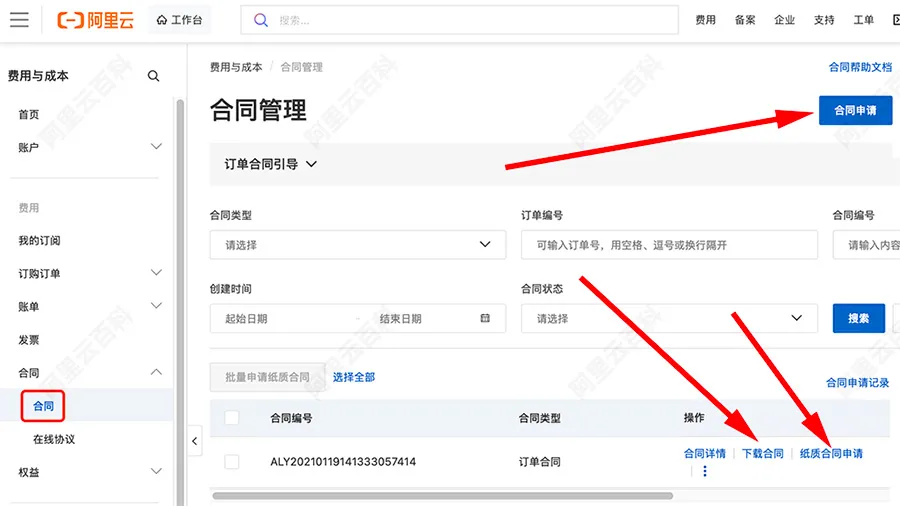Open the 备案 top menu
The width and height of the screenshot is (900, 506).
tap(745, 20)
